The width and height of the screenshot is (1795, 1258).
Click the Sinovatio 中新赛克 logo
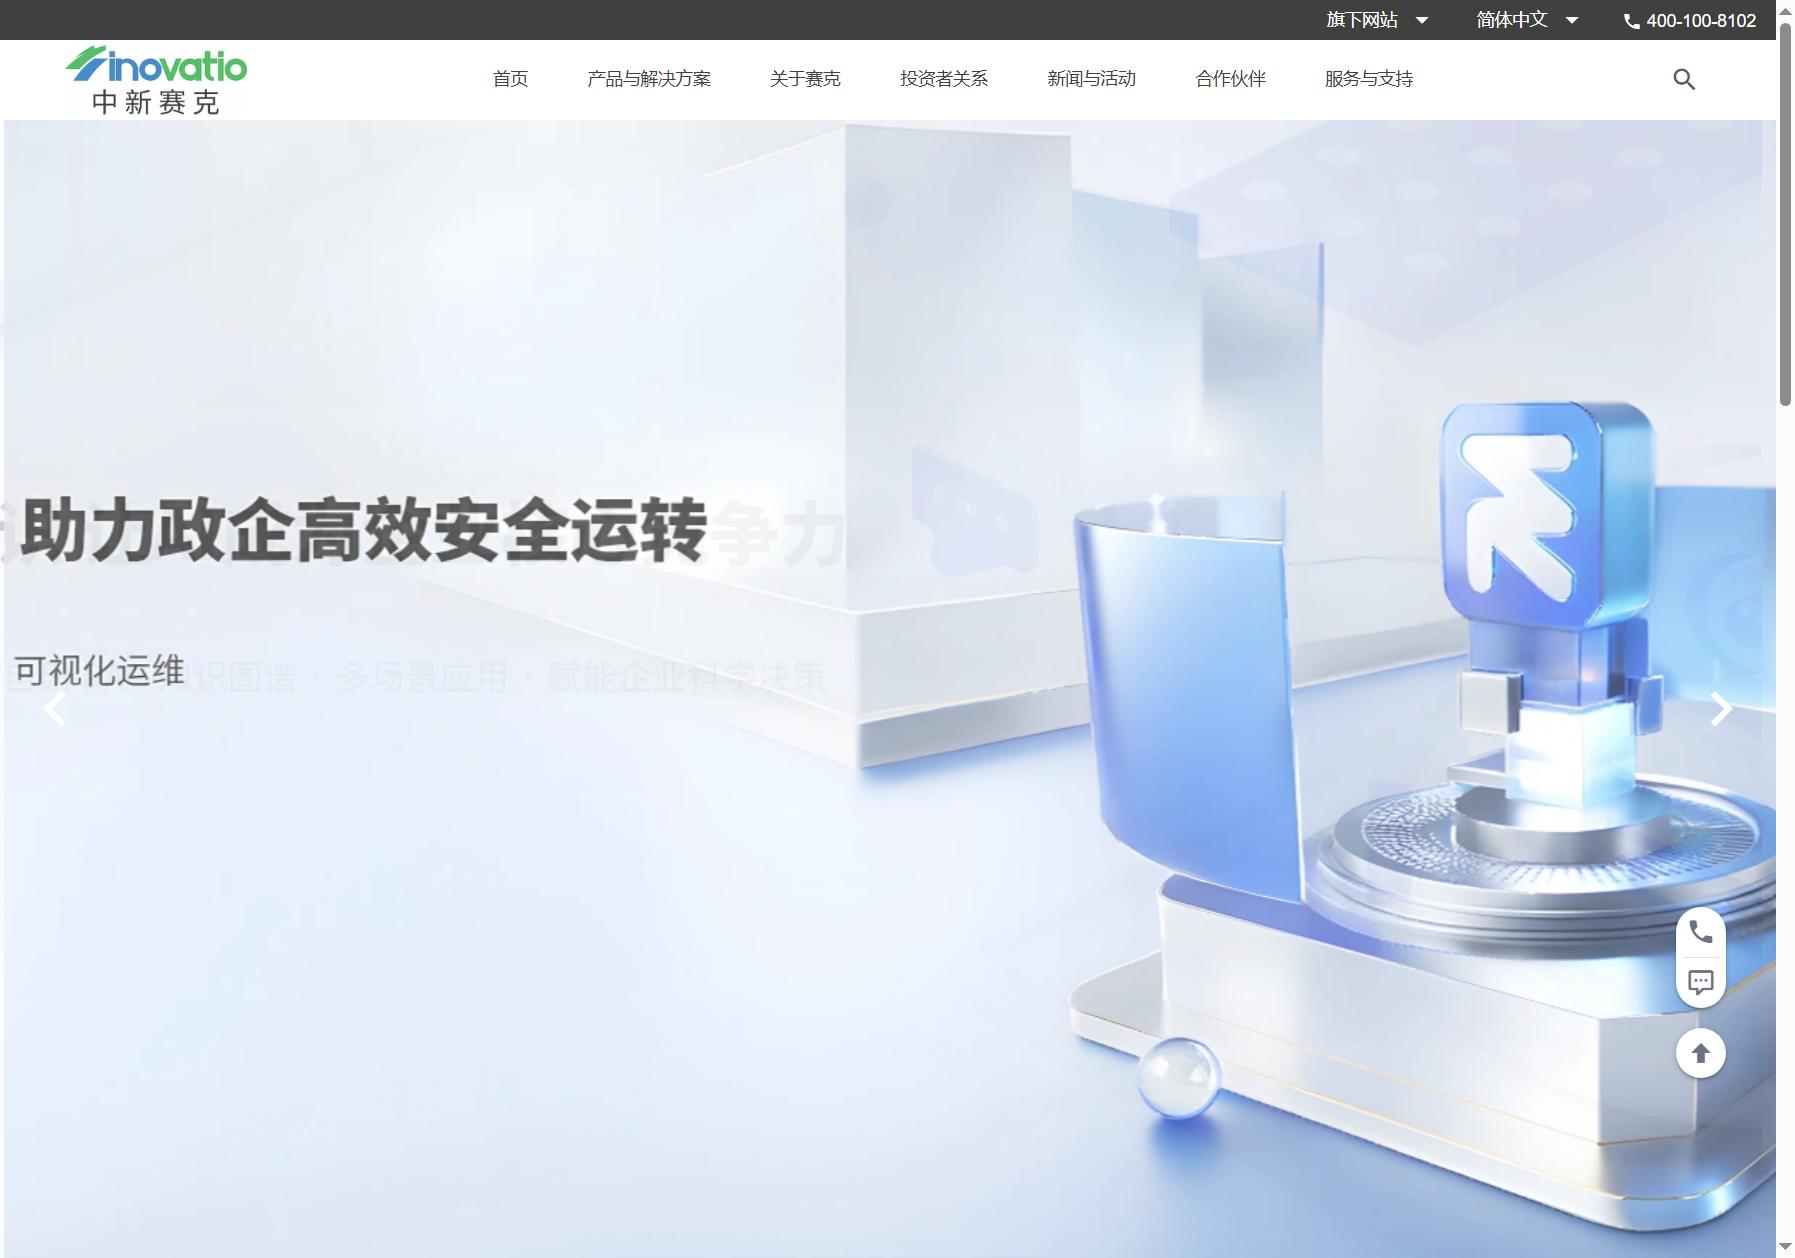[156, 80]
